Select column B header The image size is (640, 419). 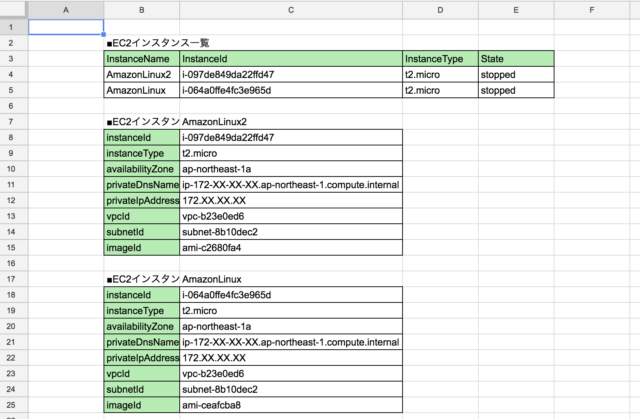[x=142, y=10]
